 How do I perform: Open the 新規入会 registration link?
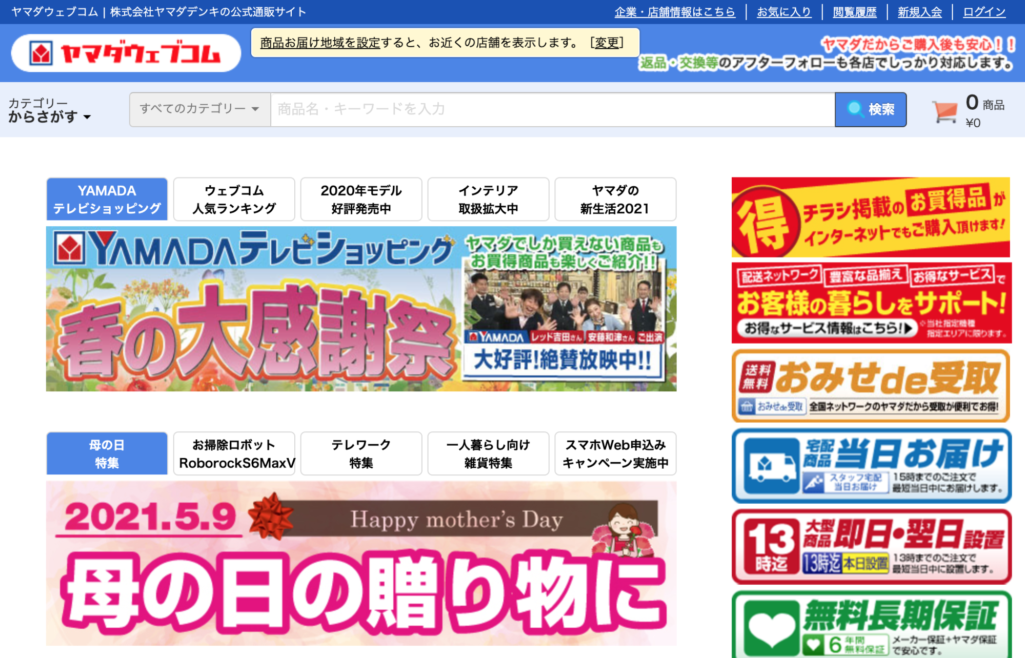tap(919, 12)
